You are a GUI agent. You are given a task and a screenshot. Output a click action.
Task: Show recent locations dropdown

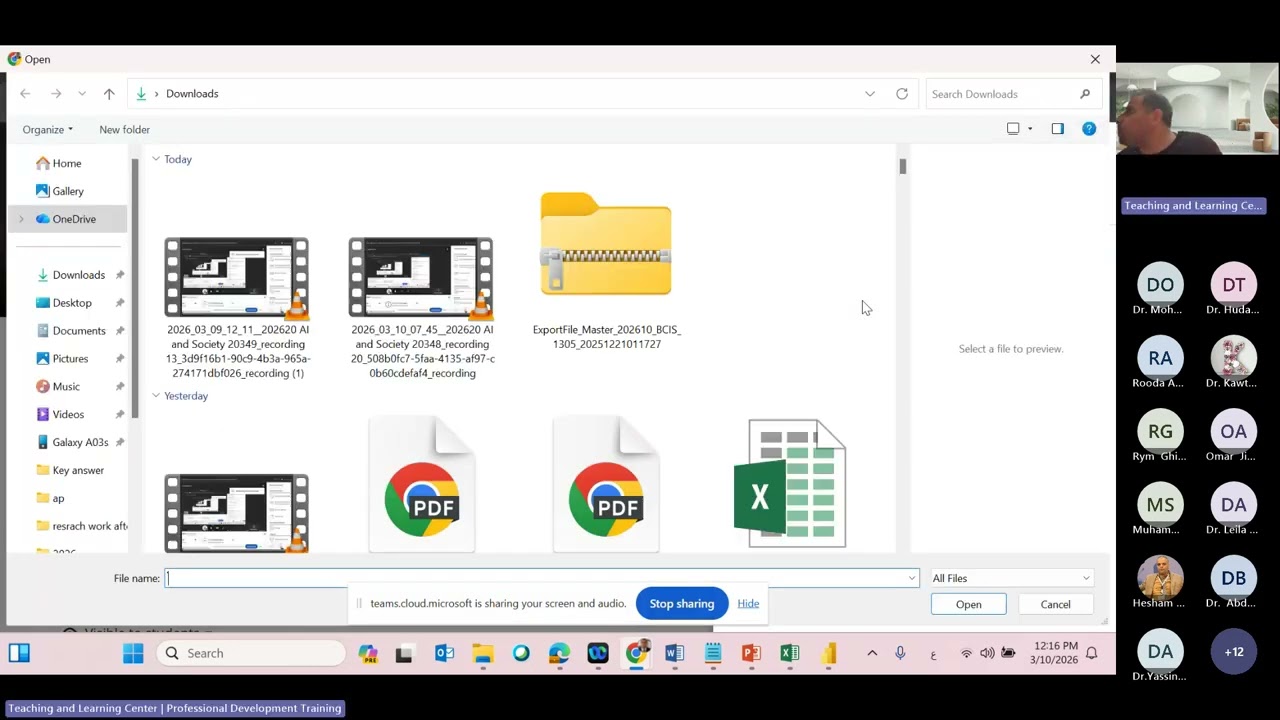pos(82,94)
